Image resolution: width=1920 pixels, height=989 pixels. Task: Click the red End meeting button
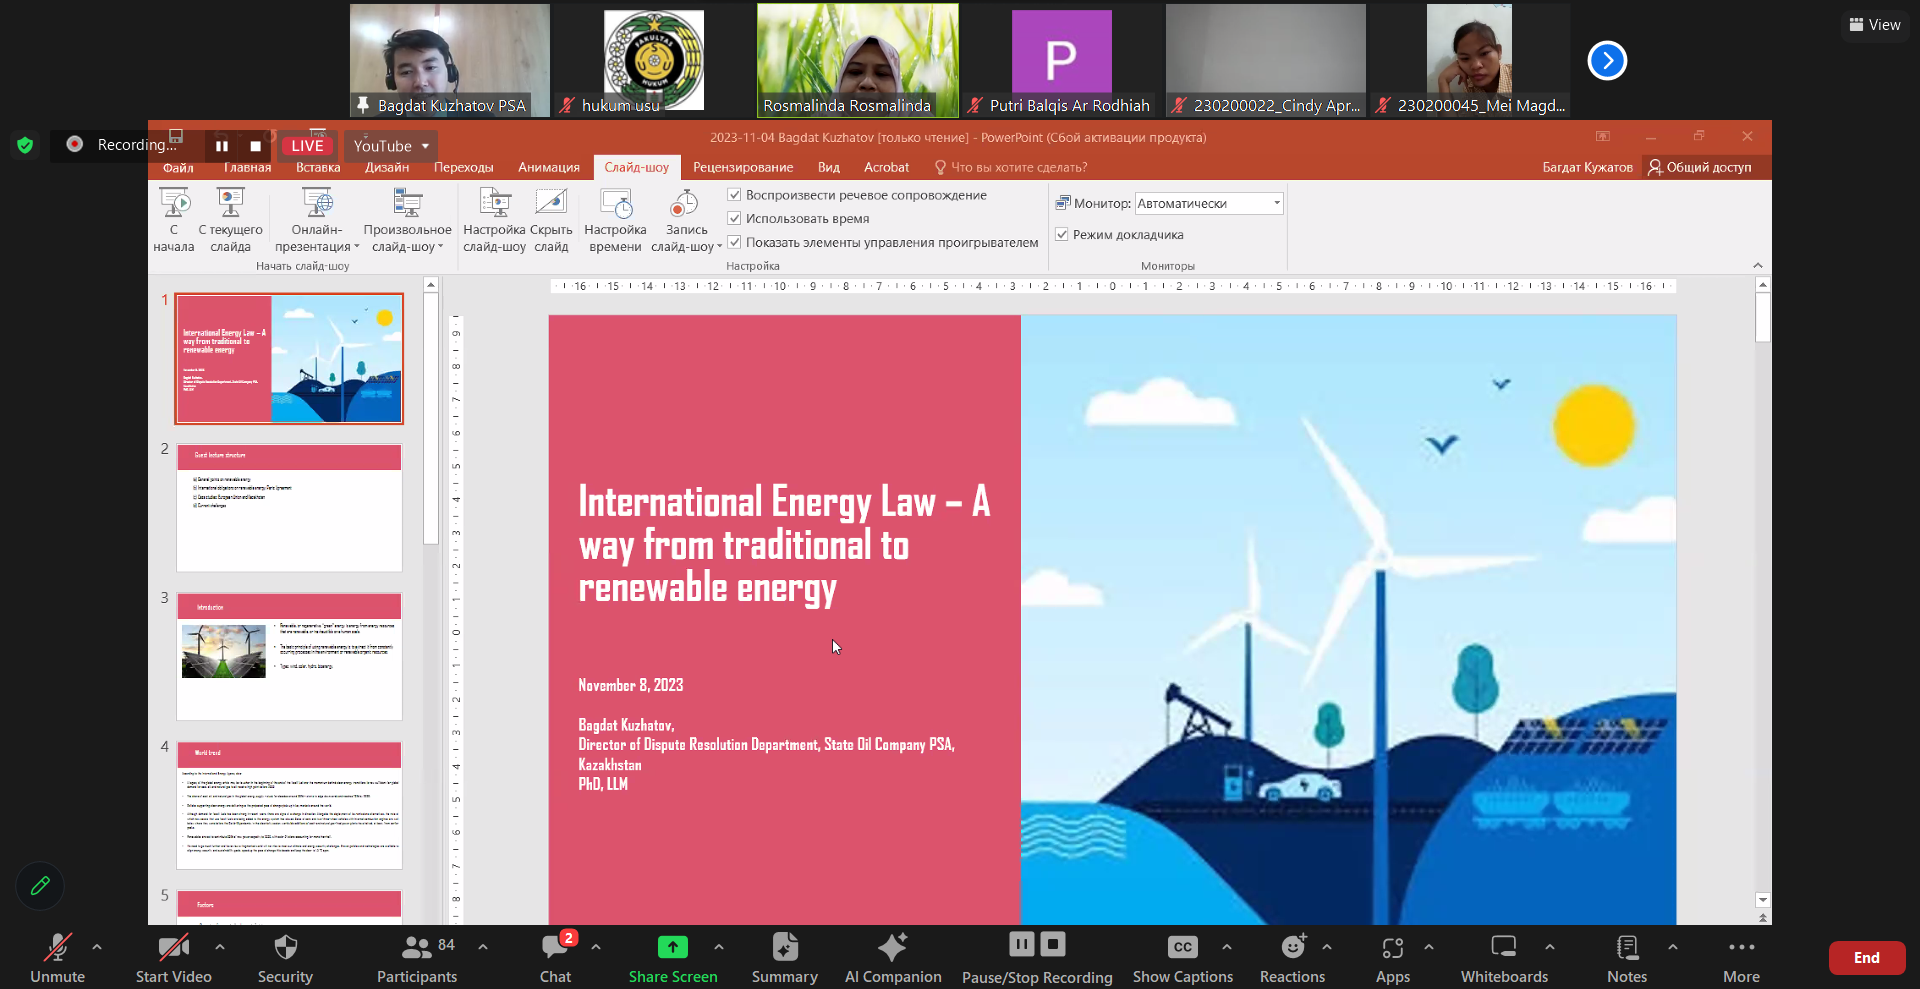click(x=1866, y=958)
